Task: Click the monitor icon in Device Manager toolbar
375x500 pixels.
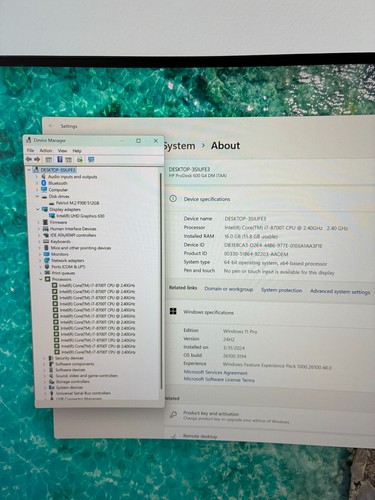Action: (91, 160)
